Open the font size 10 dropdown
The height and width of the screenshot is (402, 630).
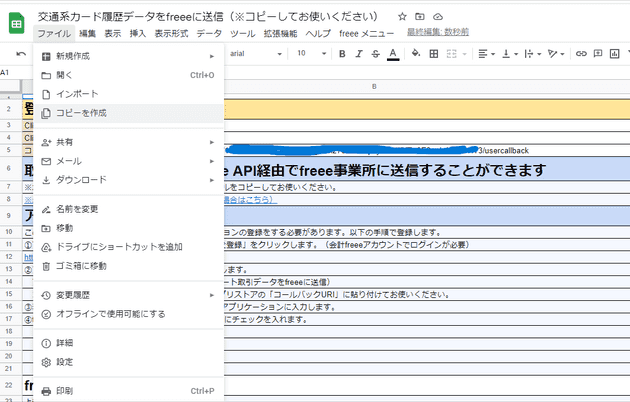pos(311,54)
